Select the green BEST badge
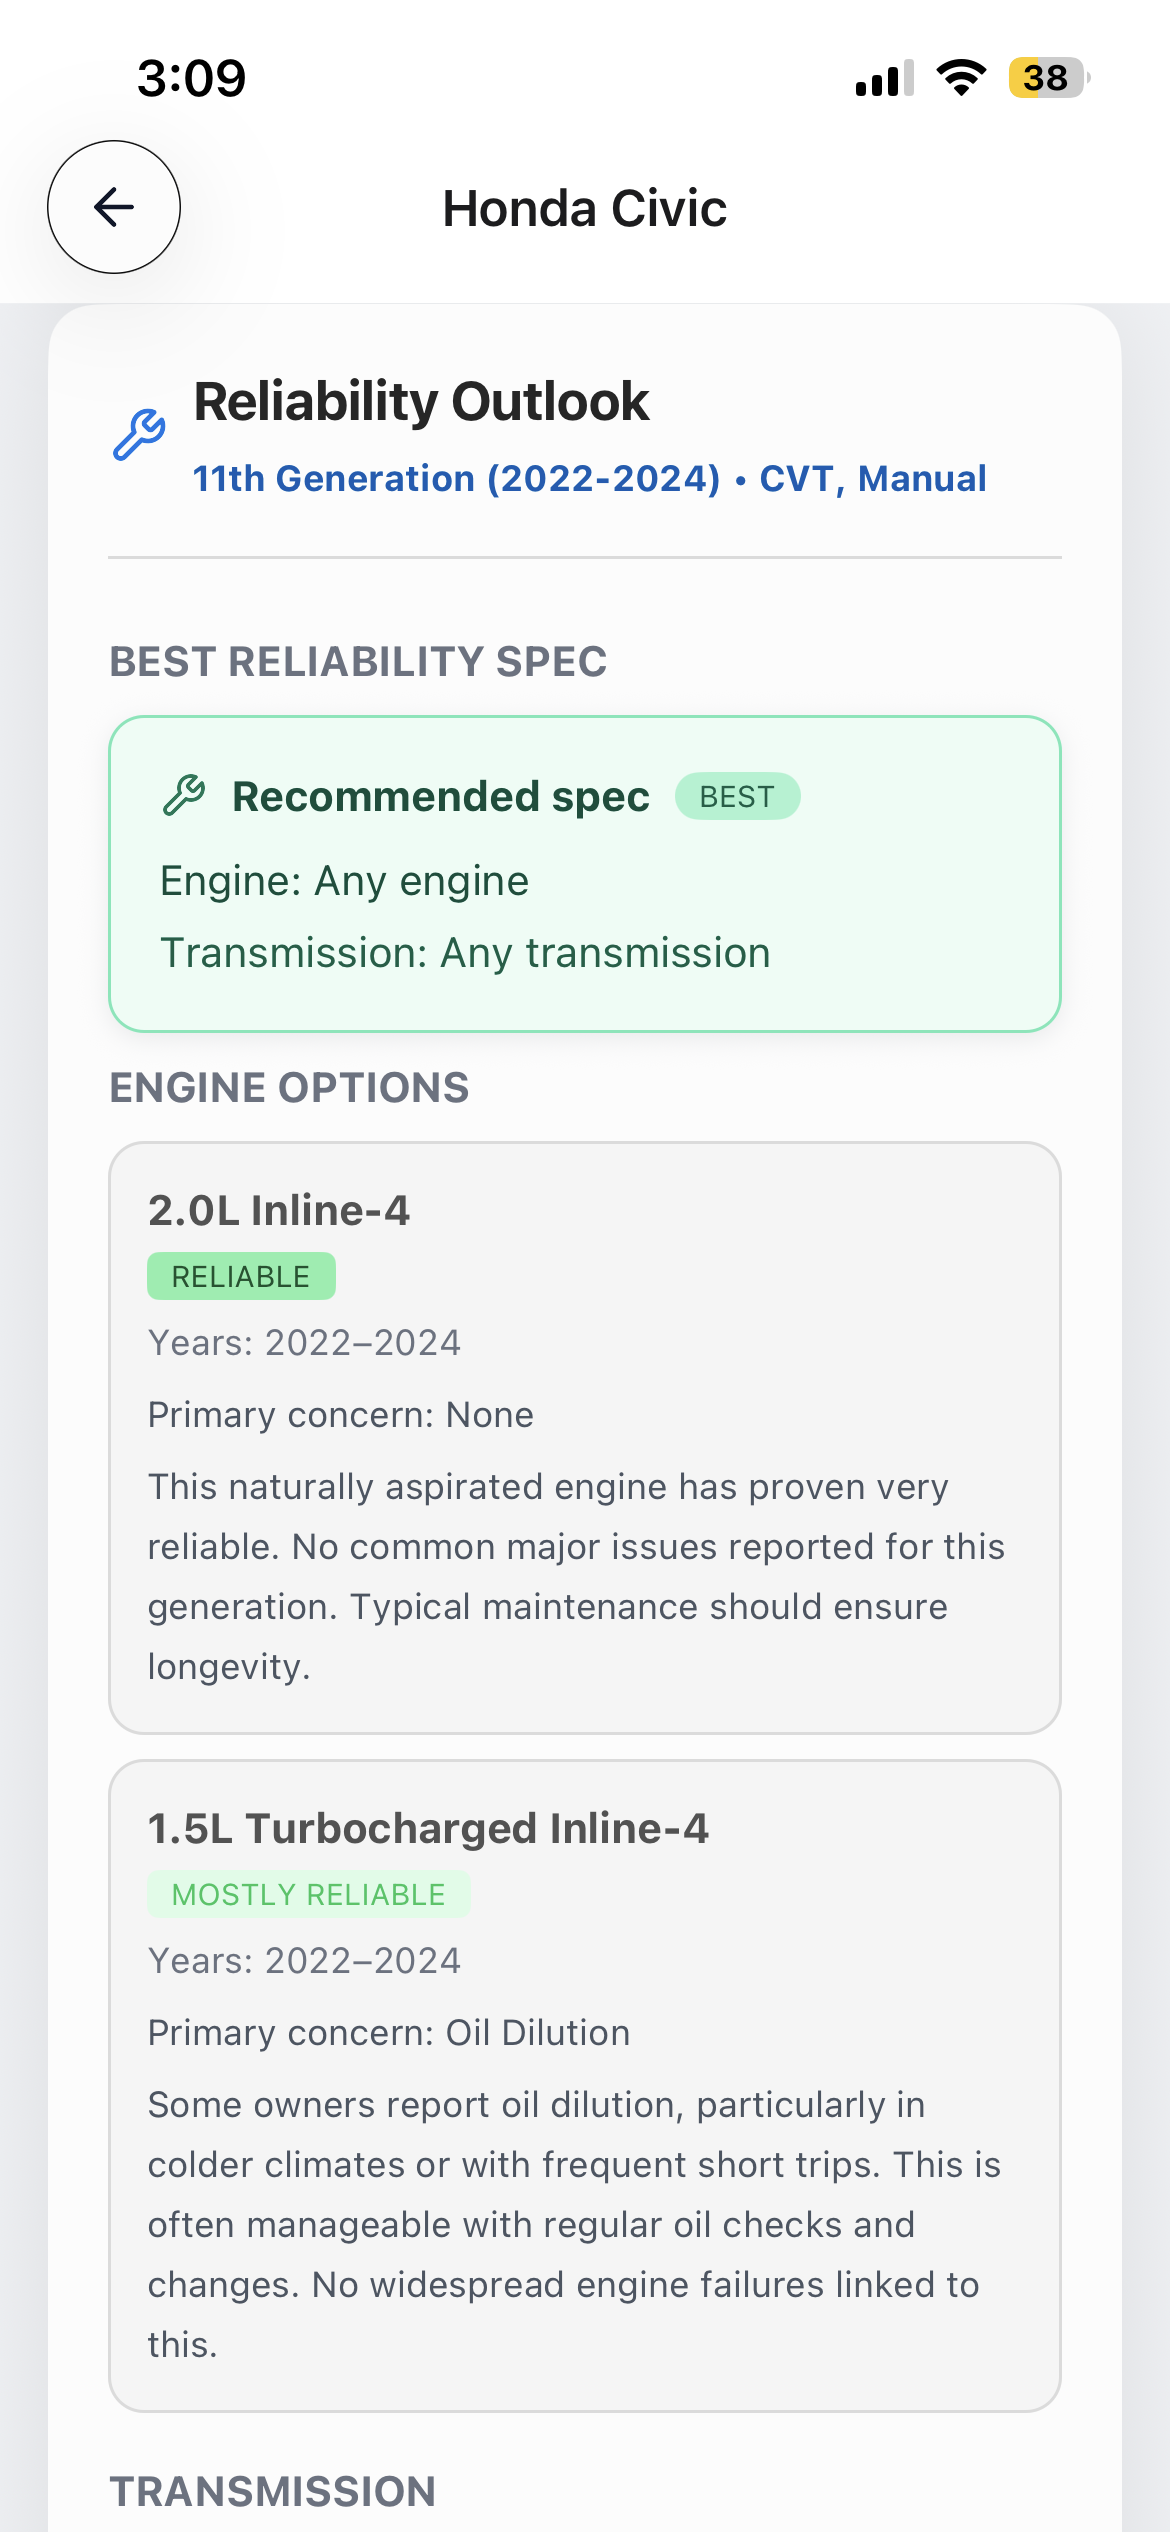Viewport: 1170px width, 2532px height. (x=737, y=796)
